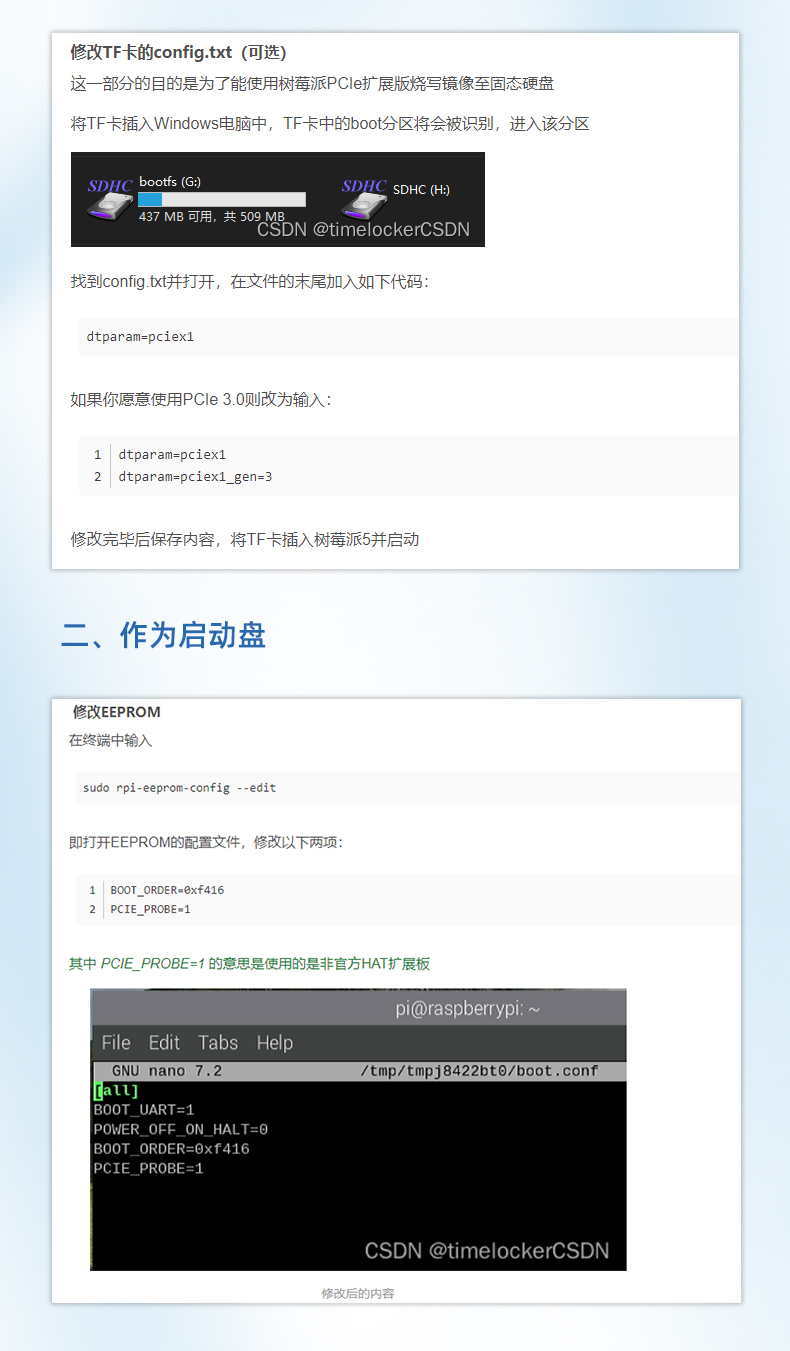Click the highlighted [all] line in nano
790x1351 pixels.
[x=116, y=1090]
